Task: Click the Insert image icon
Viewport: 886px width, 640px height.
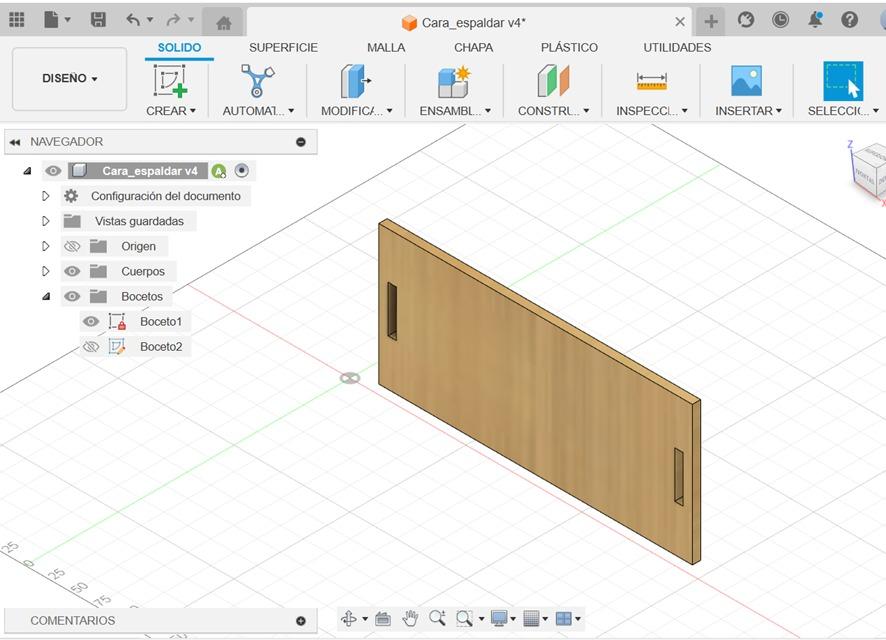Action: point(746,81)
